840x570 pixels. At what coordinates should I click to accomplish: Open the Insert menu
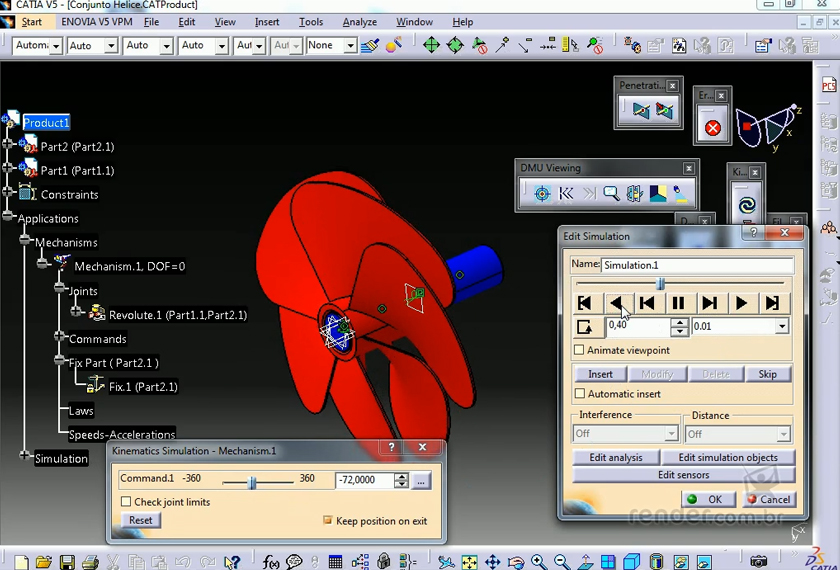pos(267,22)
